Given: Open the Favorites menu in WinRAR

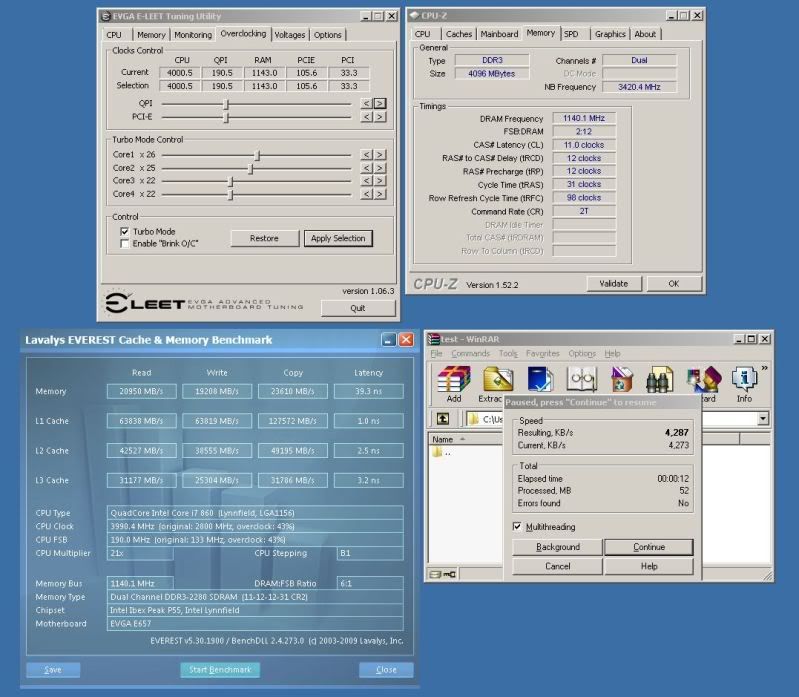Looking at the screenshot, I should (543, 354).
